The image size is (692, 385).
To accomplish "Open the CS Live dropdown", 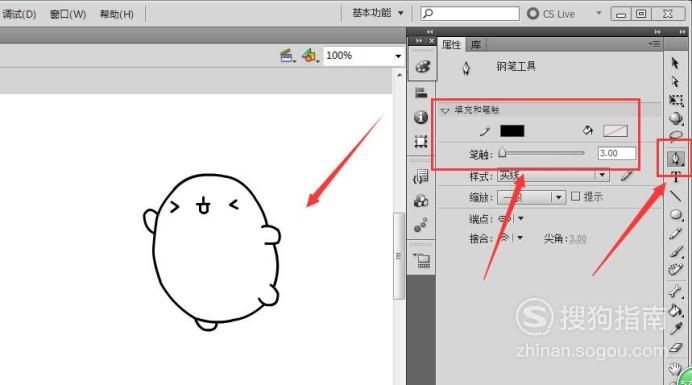I will (x=598, y=13).
